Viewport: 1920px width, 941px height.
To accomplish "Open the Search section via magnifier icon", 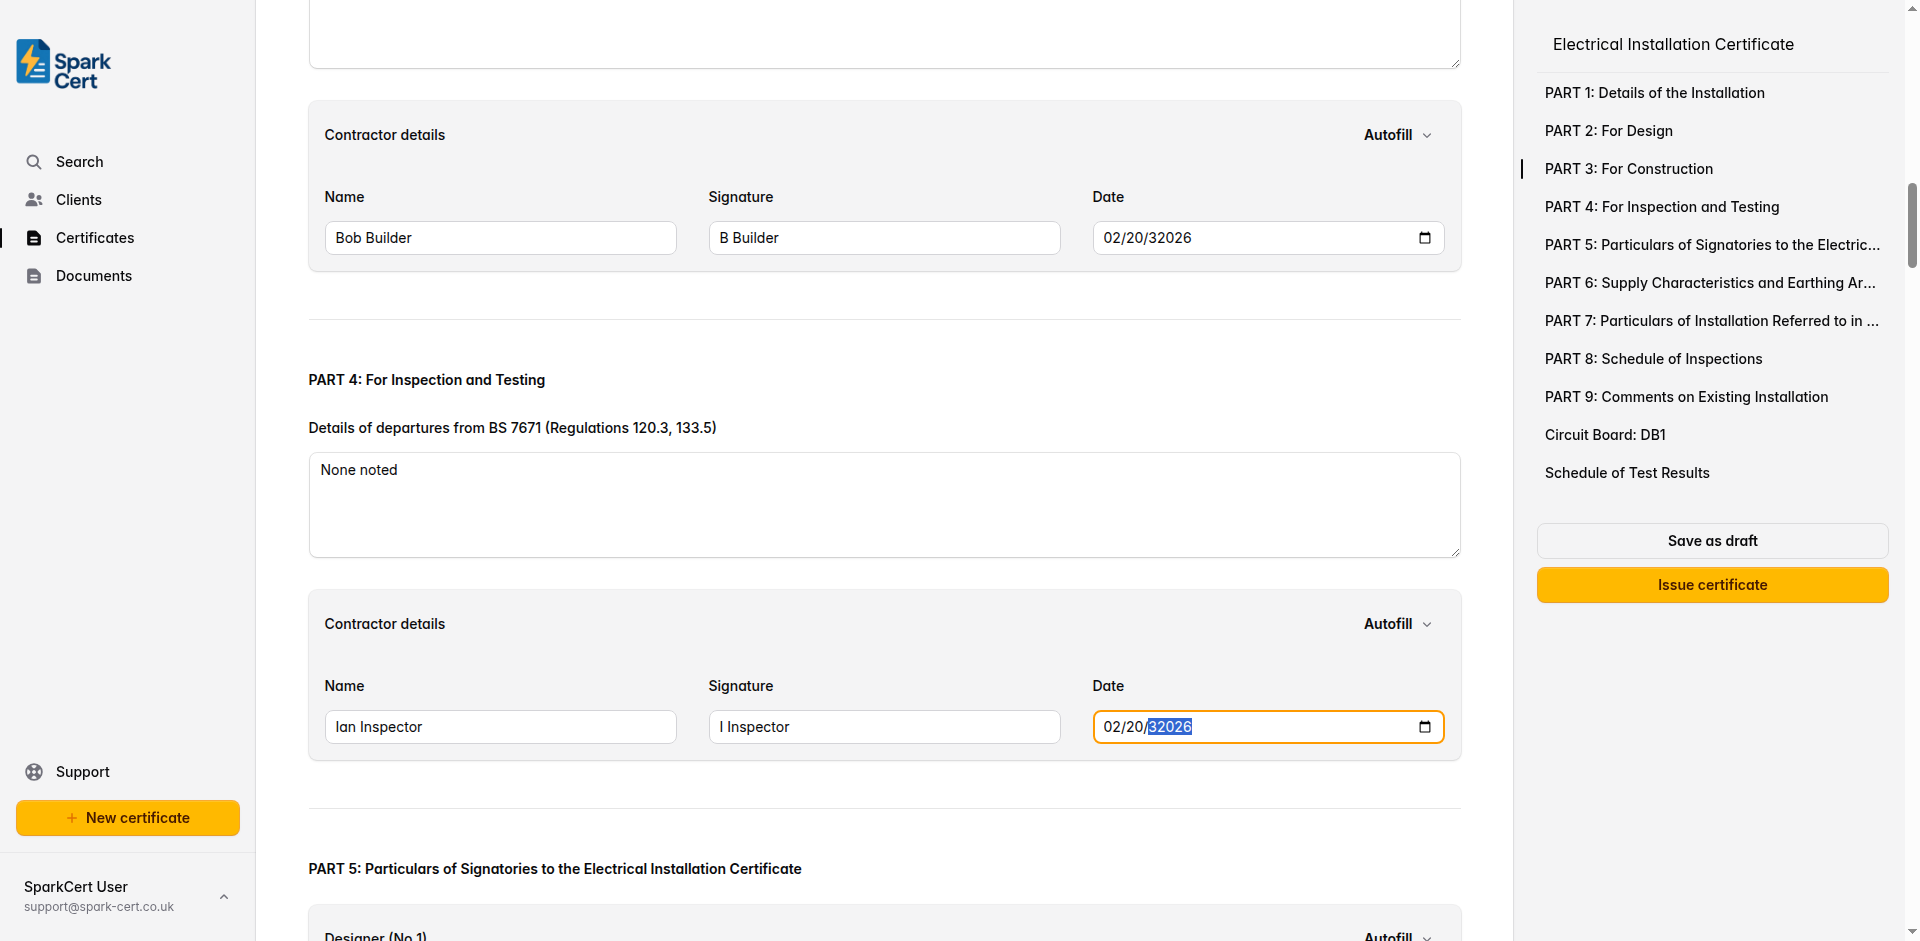I will [34, 161].
